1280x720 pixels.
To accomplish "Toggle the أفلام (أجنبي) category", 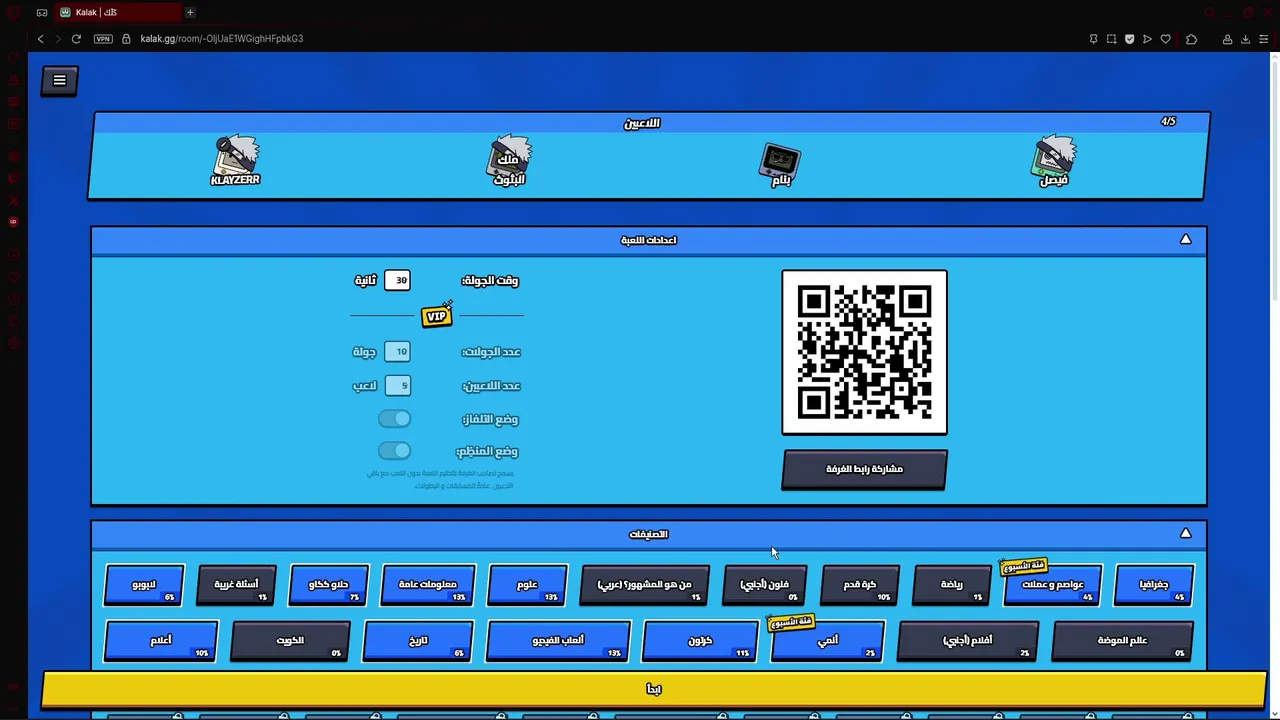I will click(x=968, y=641).
